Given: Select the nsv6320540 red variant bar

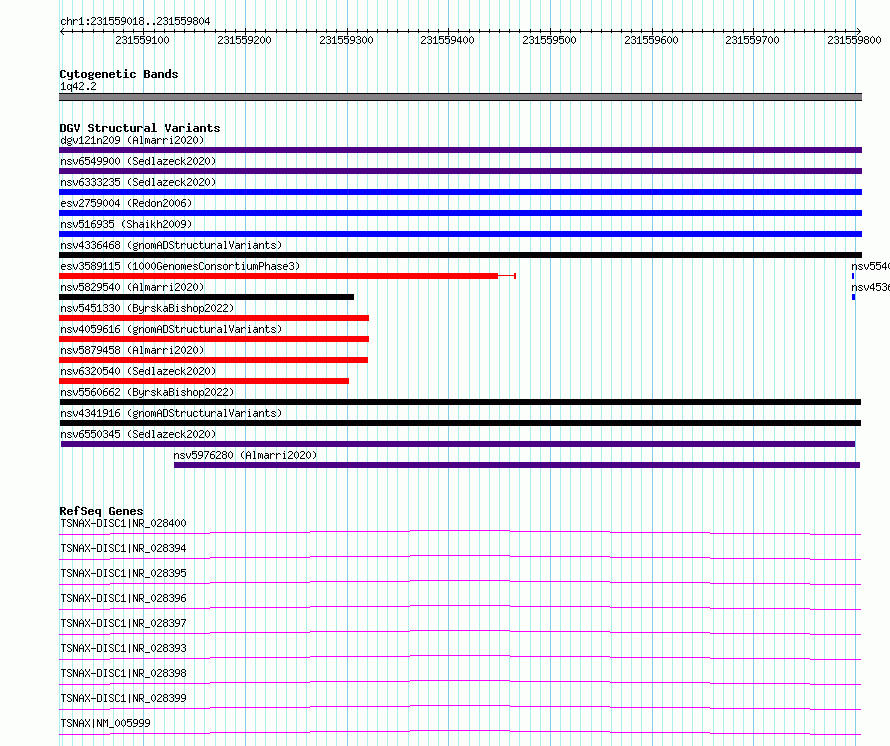Looking at the screenshot, I should pos(204,381).
